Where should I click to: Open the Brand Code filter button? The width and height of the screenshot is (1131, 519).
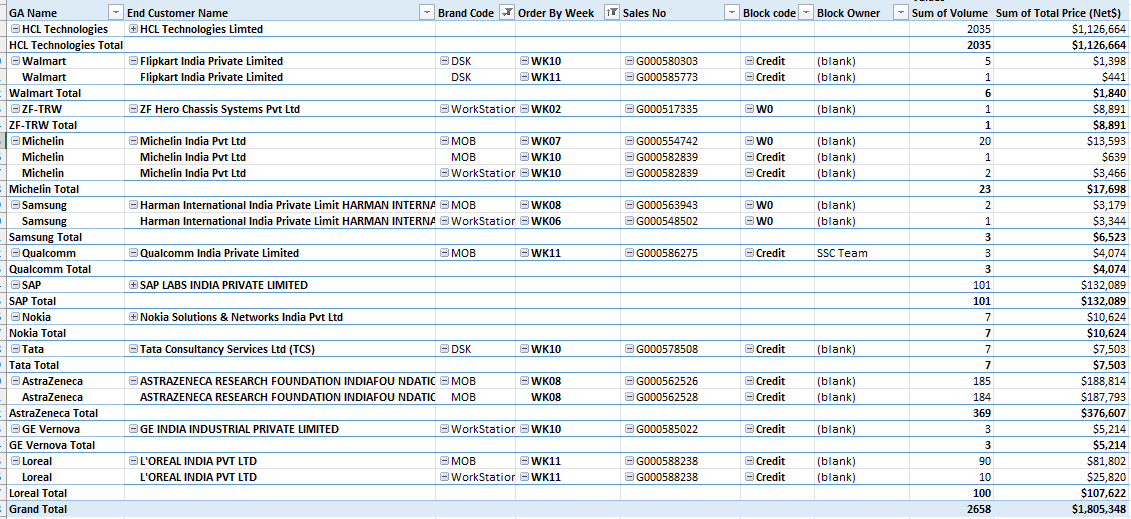point(507,12)
